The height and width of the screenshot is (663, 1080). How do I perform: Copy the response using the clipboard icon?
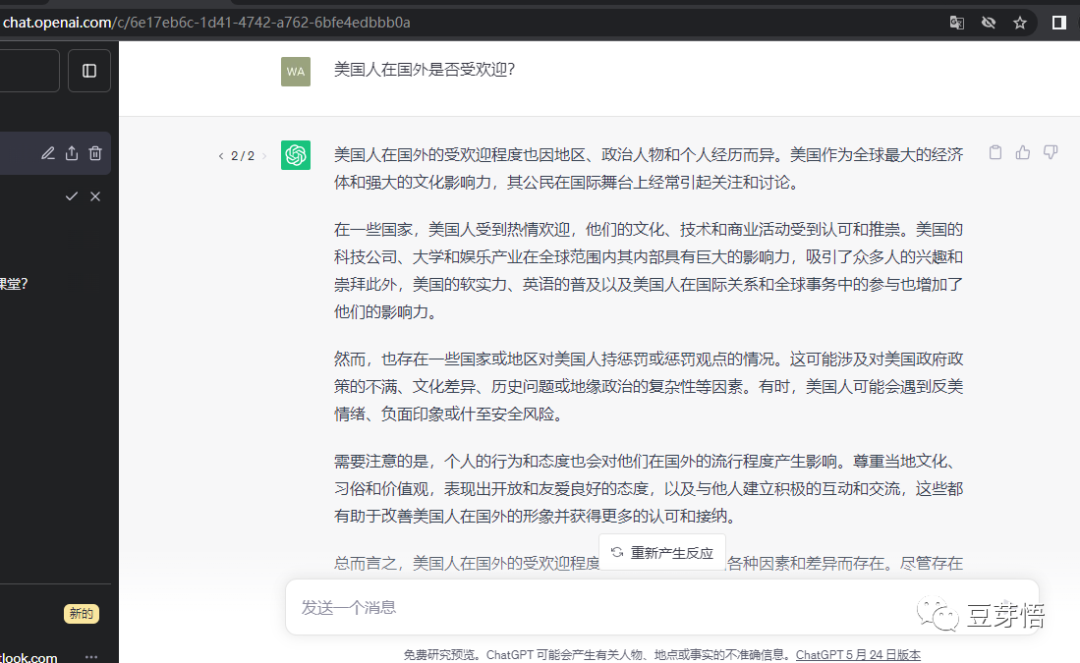[995, 153]
